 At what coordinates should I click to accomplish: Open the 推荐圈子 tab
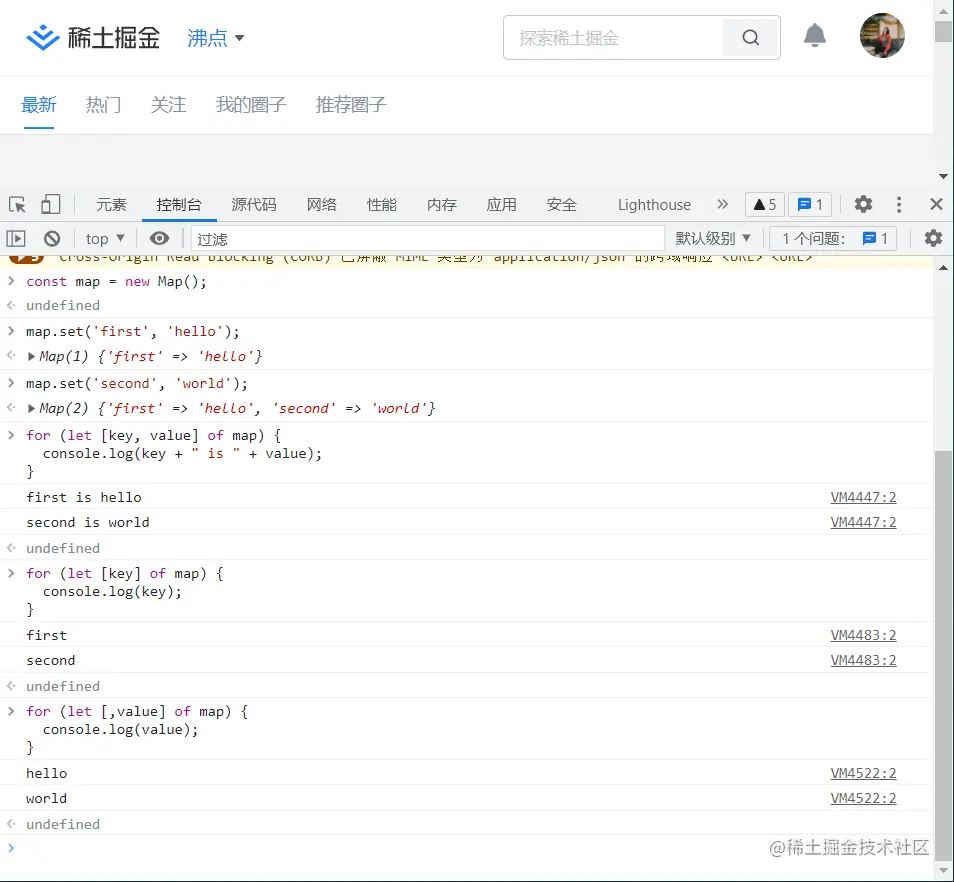pos(351,105)
